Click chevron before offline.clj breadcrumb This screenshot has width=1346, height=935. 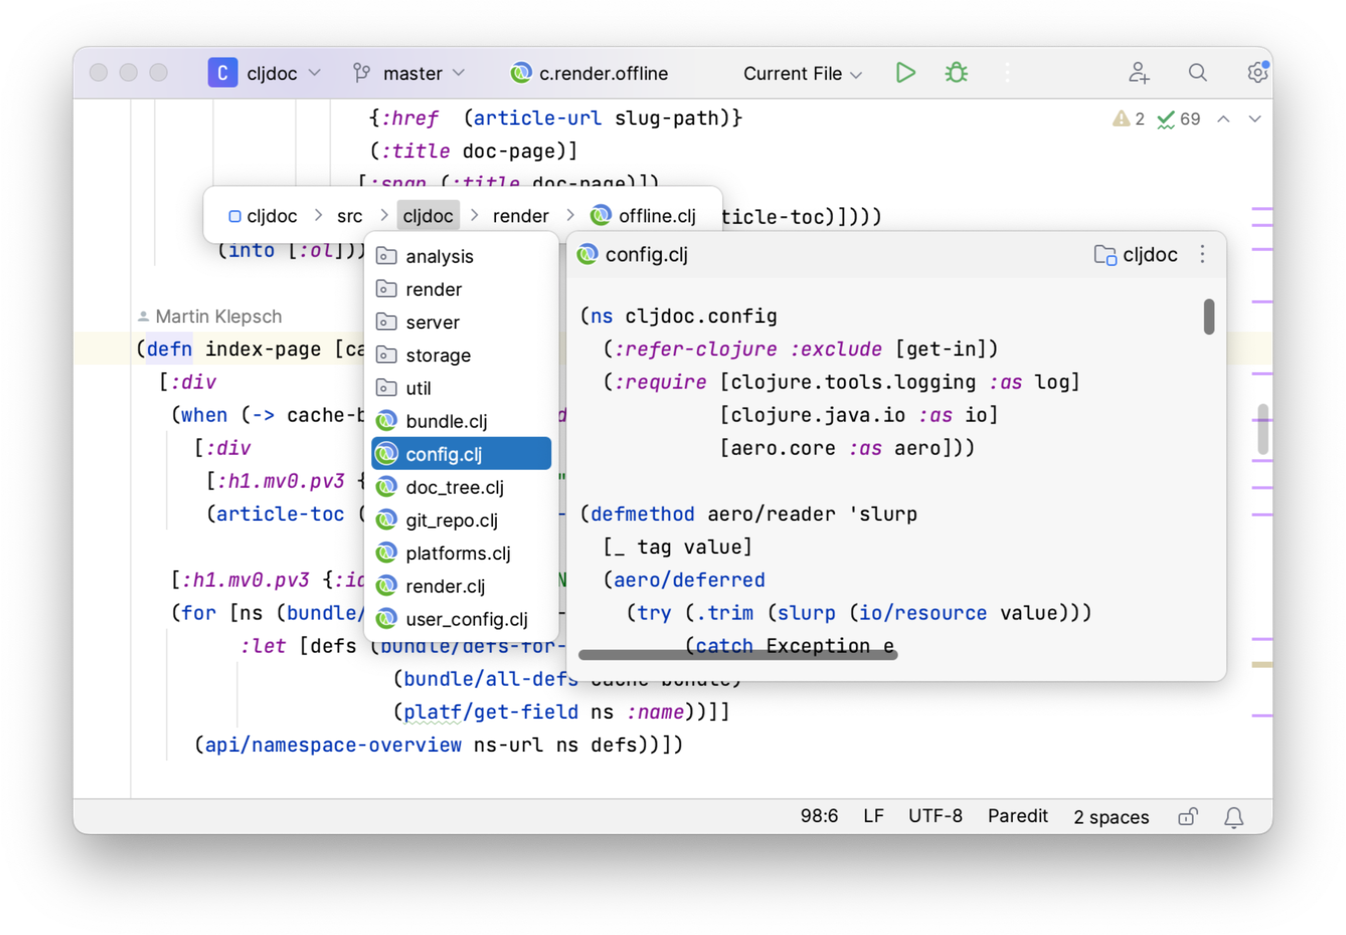tap(570, 216)
